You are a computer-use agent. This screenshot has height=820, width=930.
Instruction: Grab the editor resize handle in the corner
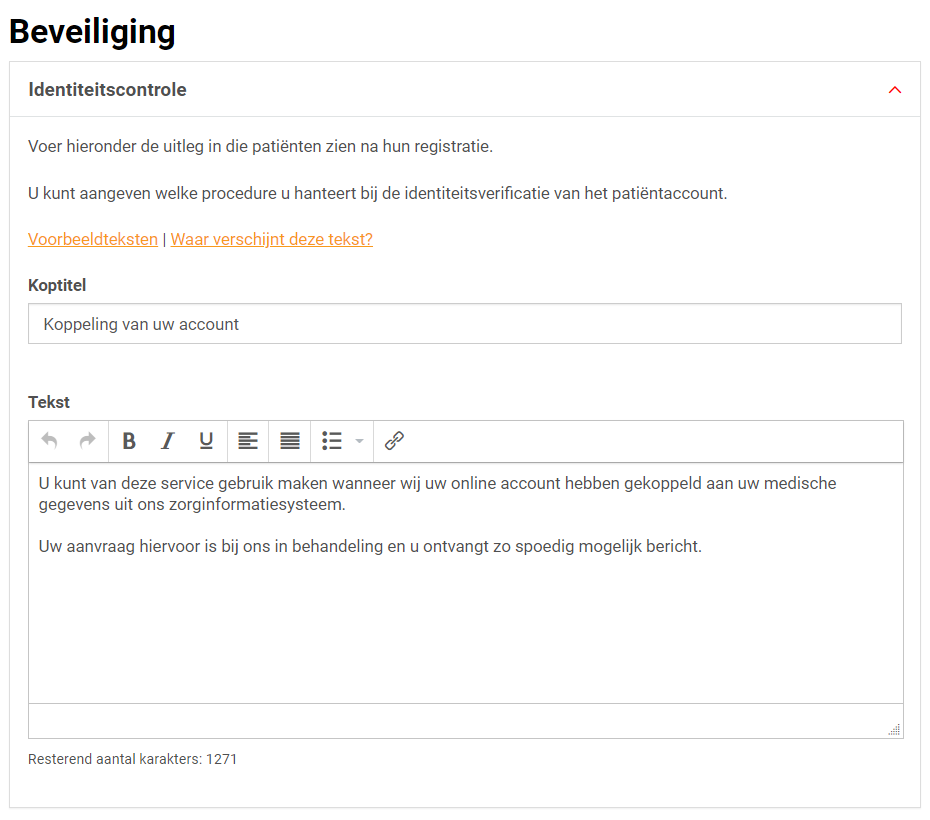(x=895, y=730)
